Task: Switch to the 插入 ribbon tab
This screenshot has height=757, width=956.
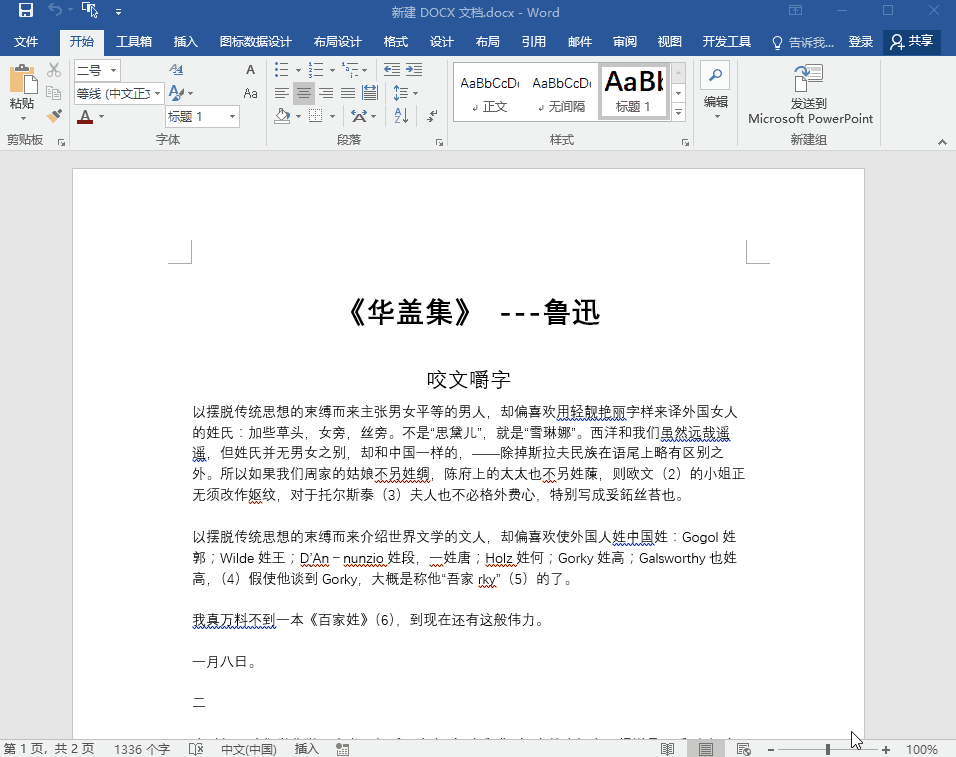Action: pyautogui.click(x=186, y=41)
